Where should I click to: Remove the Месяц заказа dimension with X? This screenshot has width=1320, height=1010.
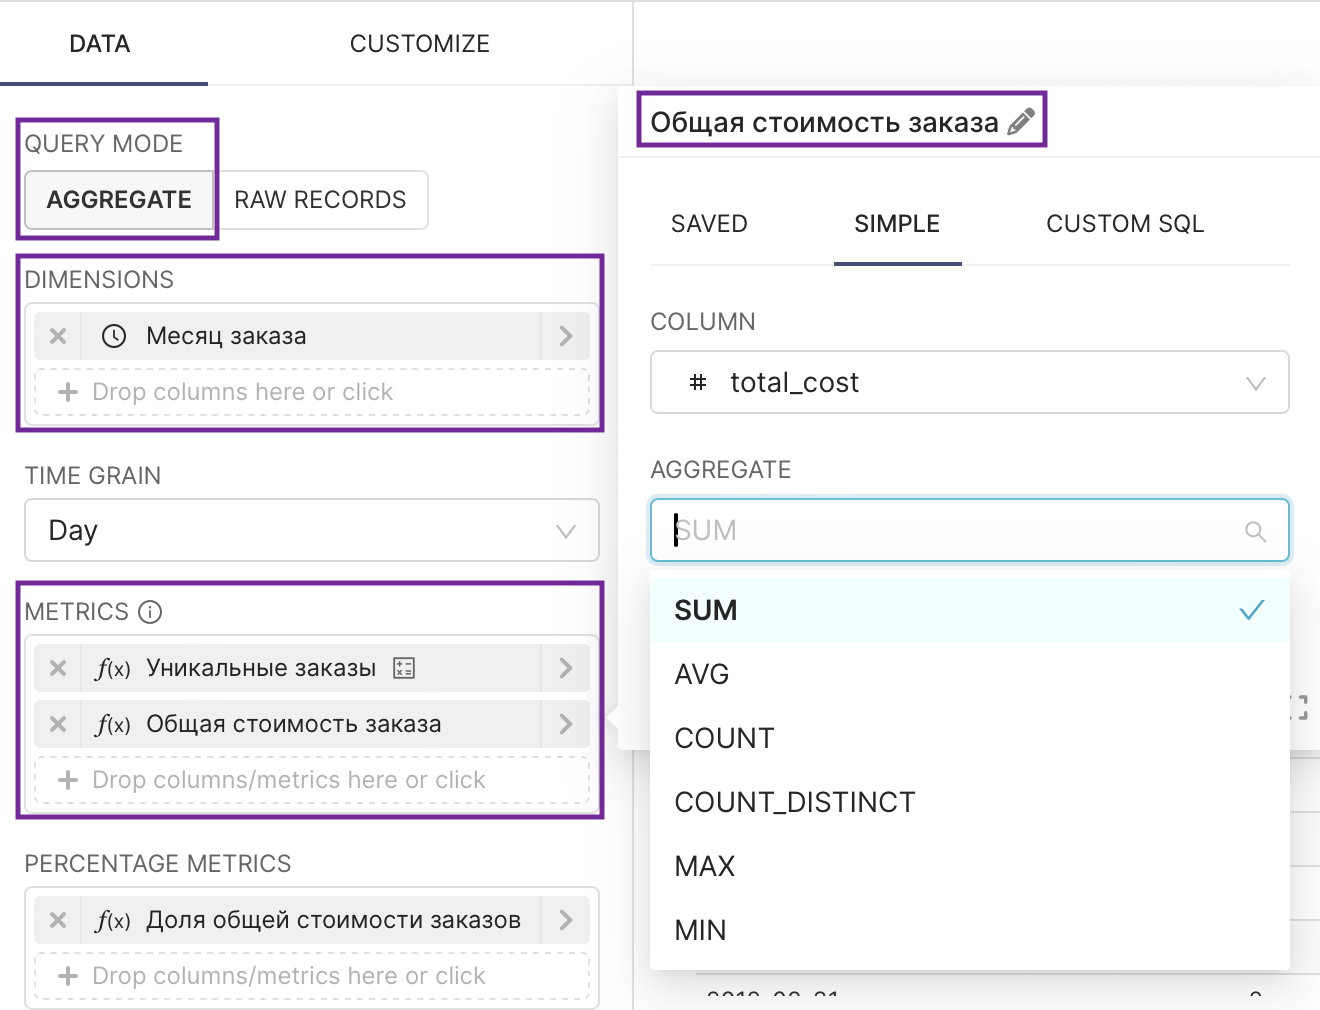pyautogui.click(x=58, y=336)
